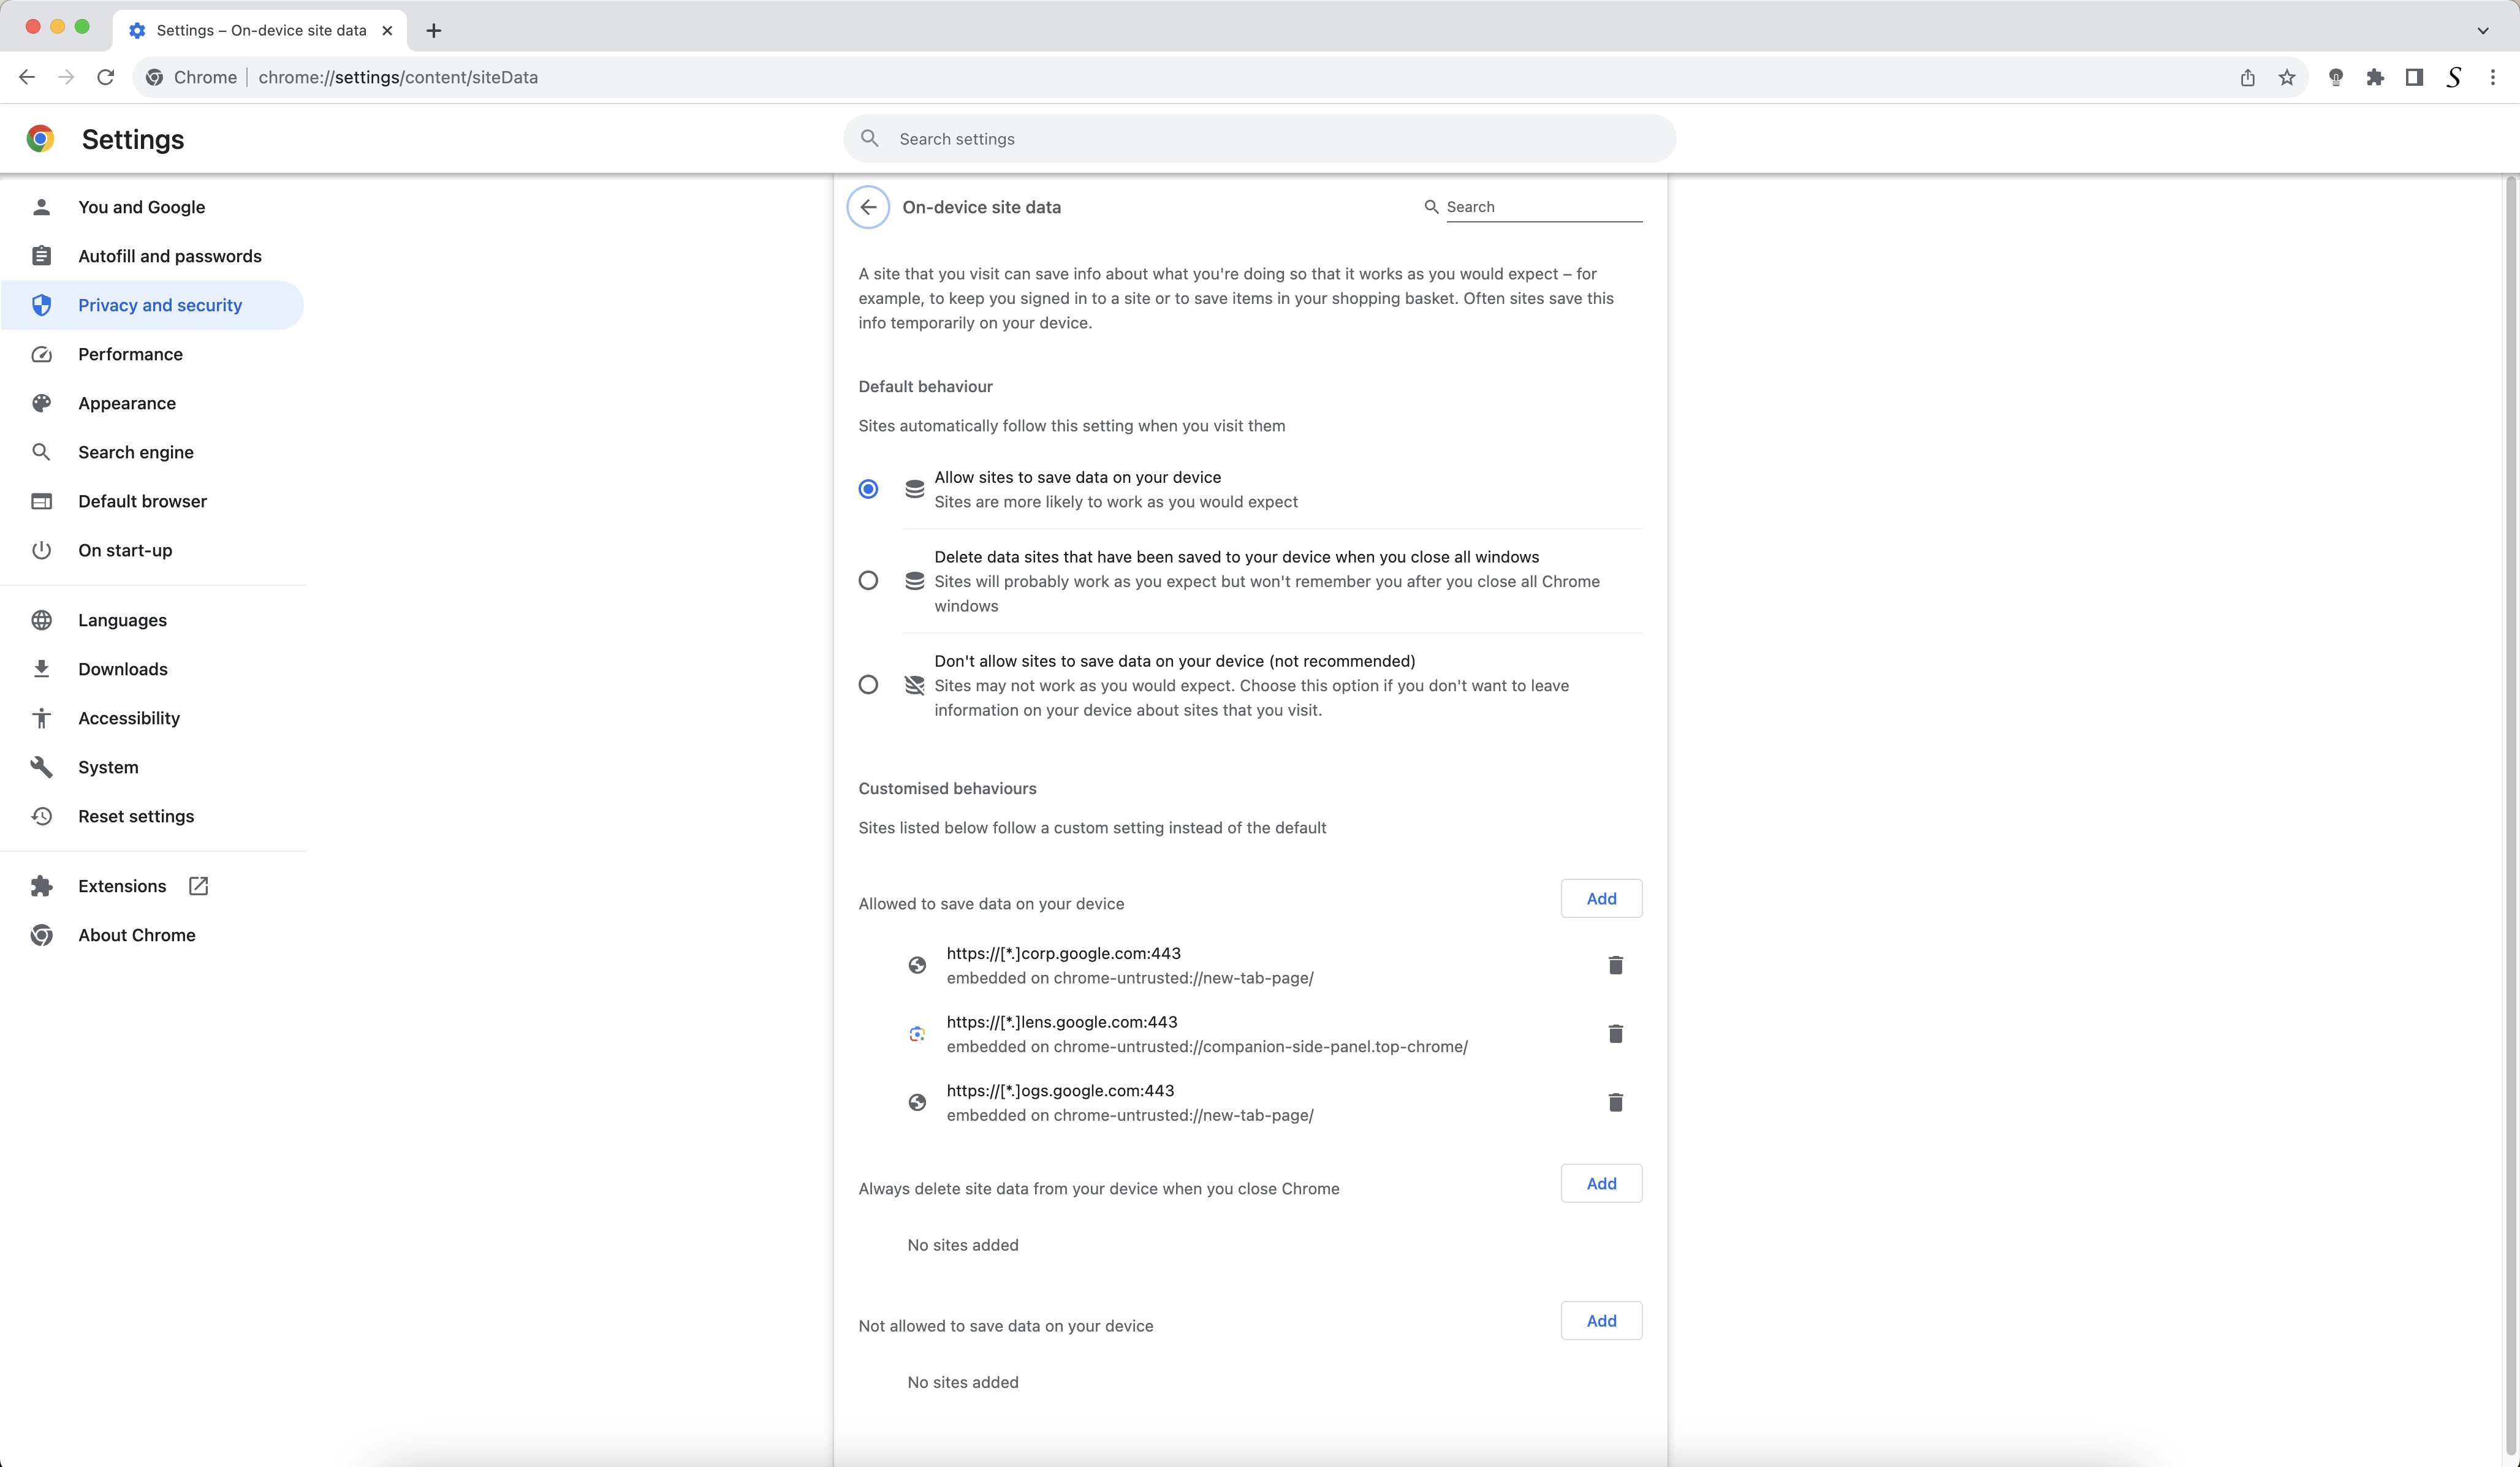The width and height of the screenshot is (2520, 1467).
Task: Select Allow sites to save data
Action: coord(868,489)
